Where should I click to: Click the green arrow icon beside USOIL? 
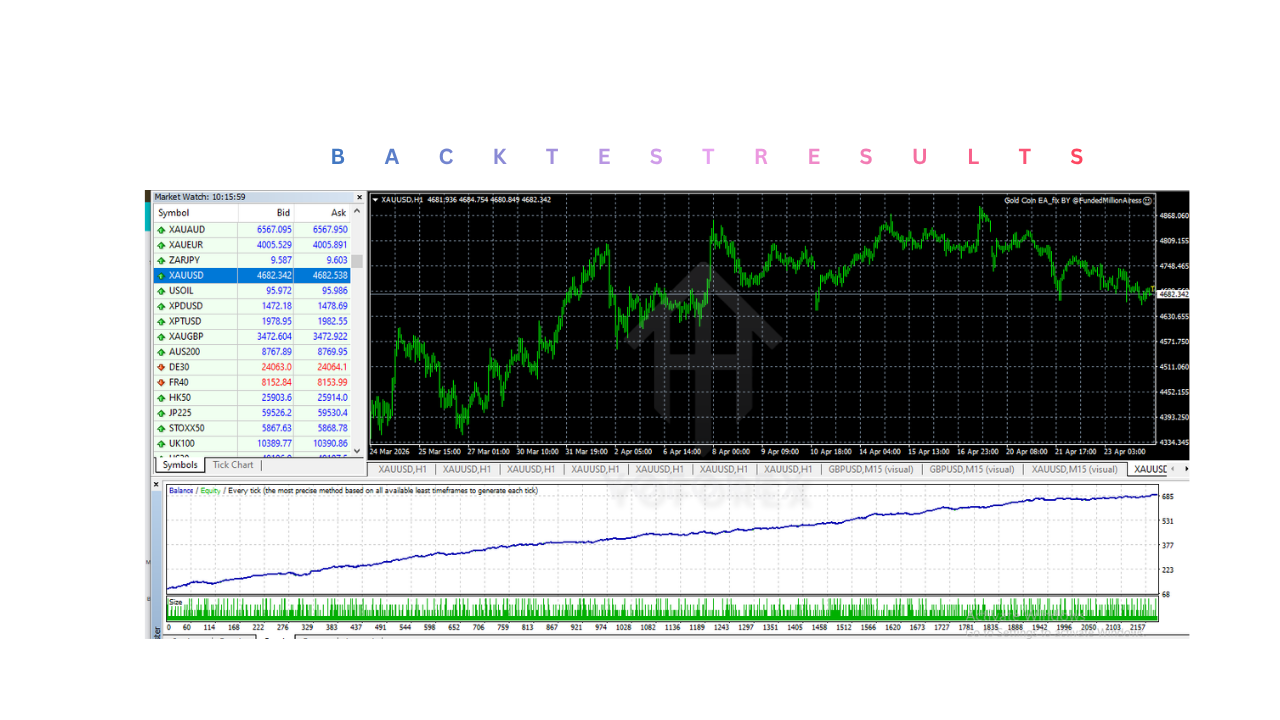[160, 290]
